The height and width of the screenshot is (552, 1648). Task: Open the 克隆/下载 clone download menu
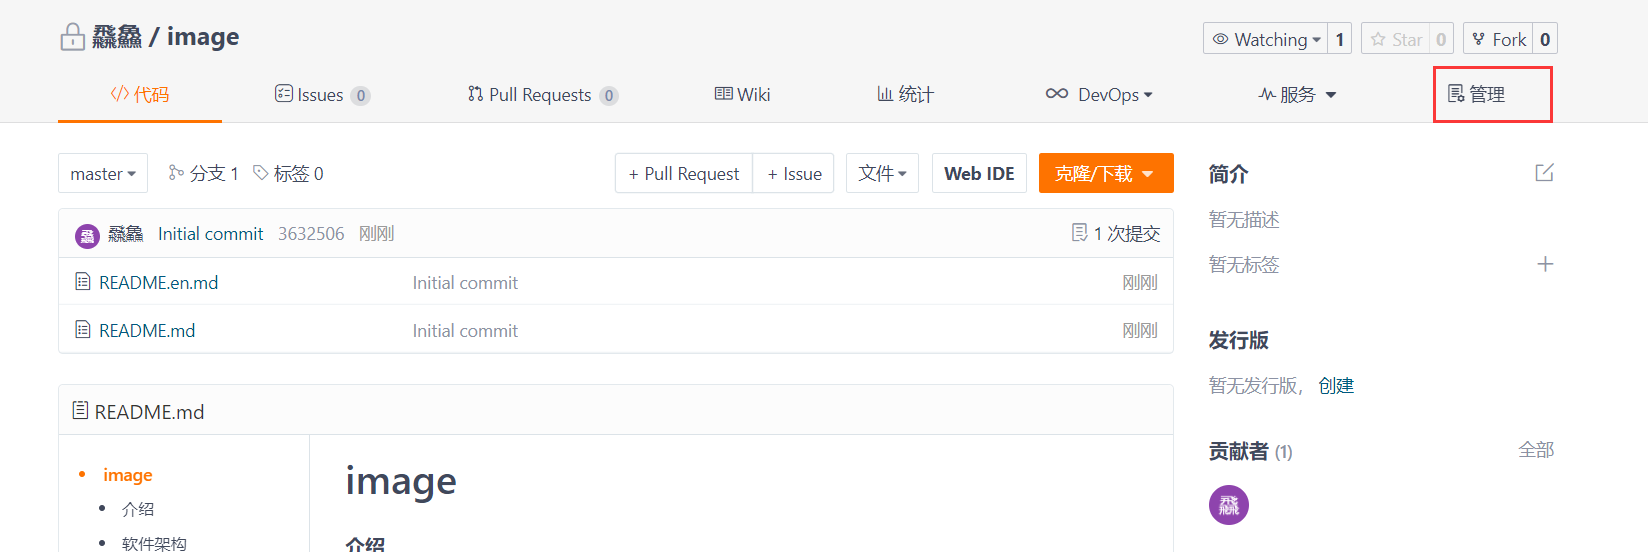pyautogui.click(x=1106, y=173)
